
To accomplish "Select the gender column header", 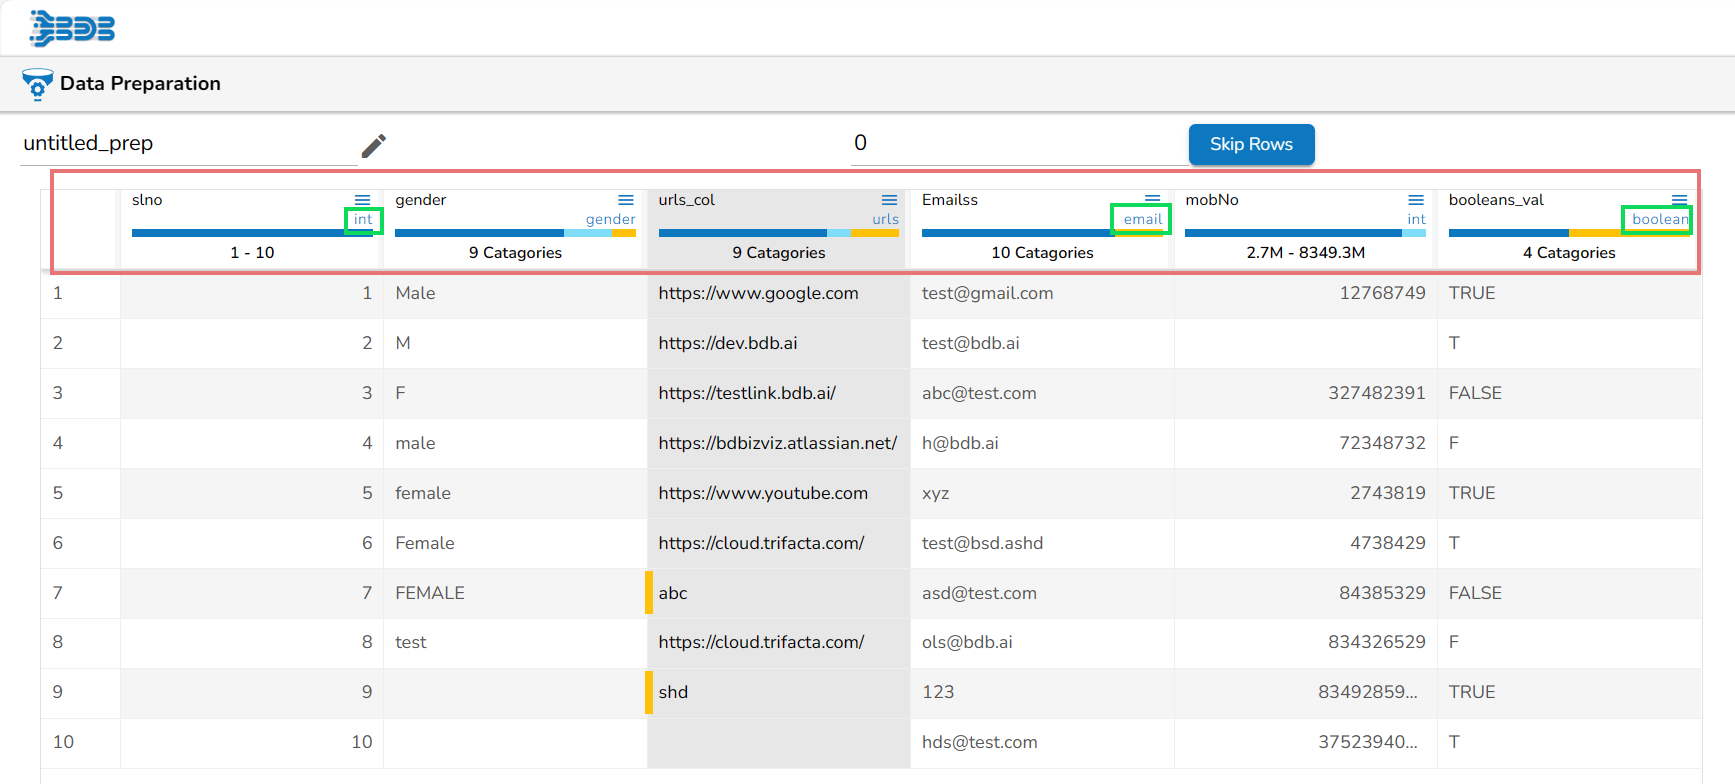I will click(421, 200).
